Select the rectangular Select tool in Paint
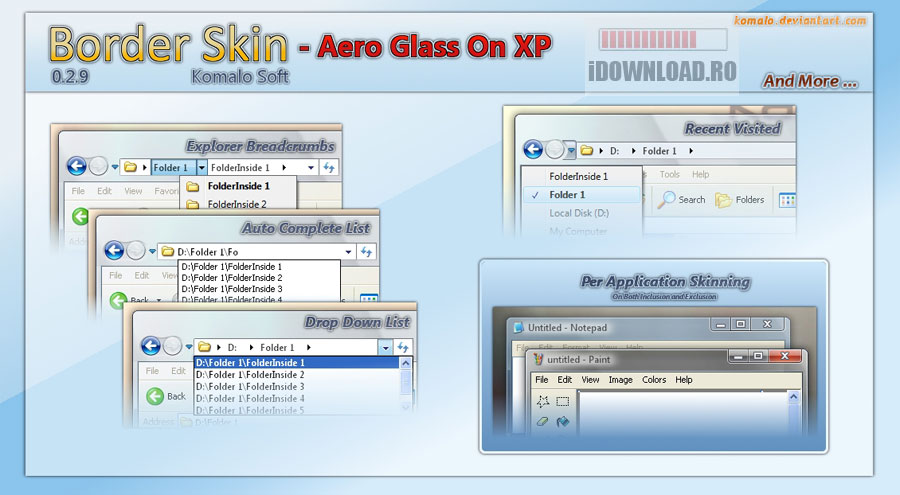The image size is (900, 495). [563, 401]
